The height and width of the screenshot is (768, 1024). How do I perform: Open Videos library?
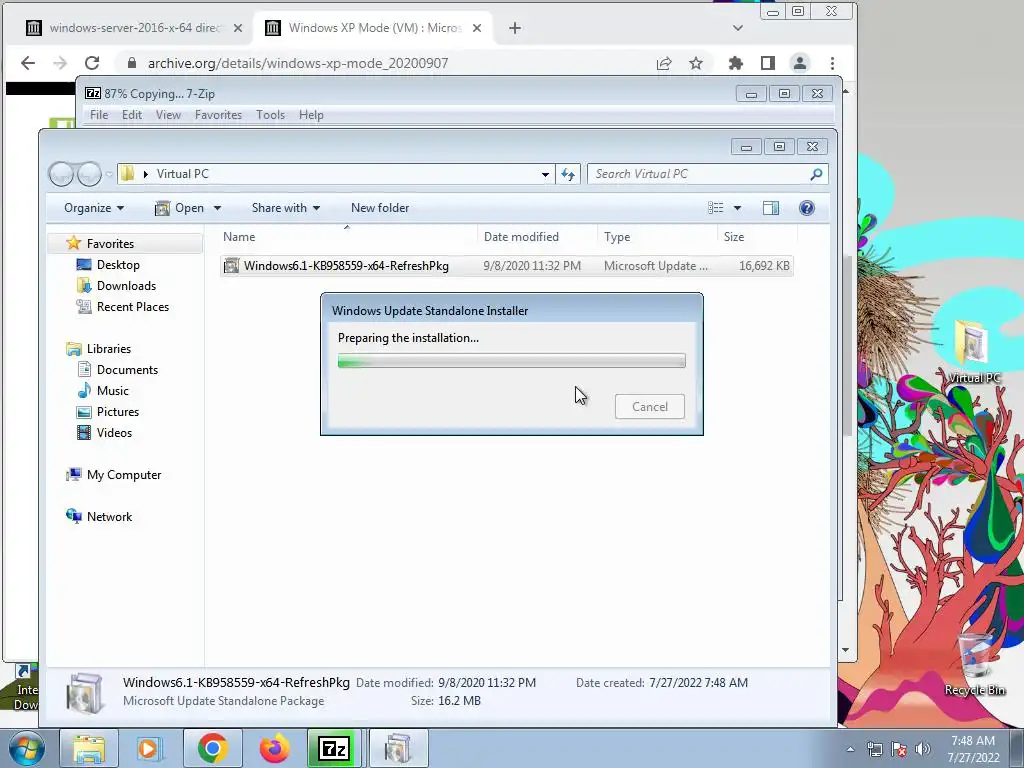click(114, 432)
